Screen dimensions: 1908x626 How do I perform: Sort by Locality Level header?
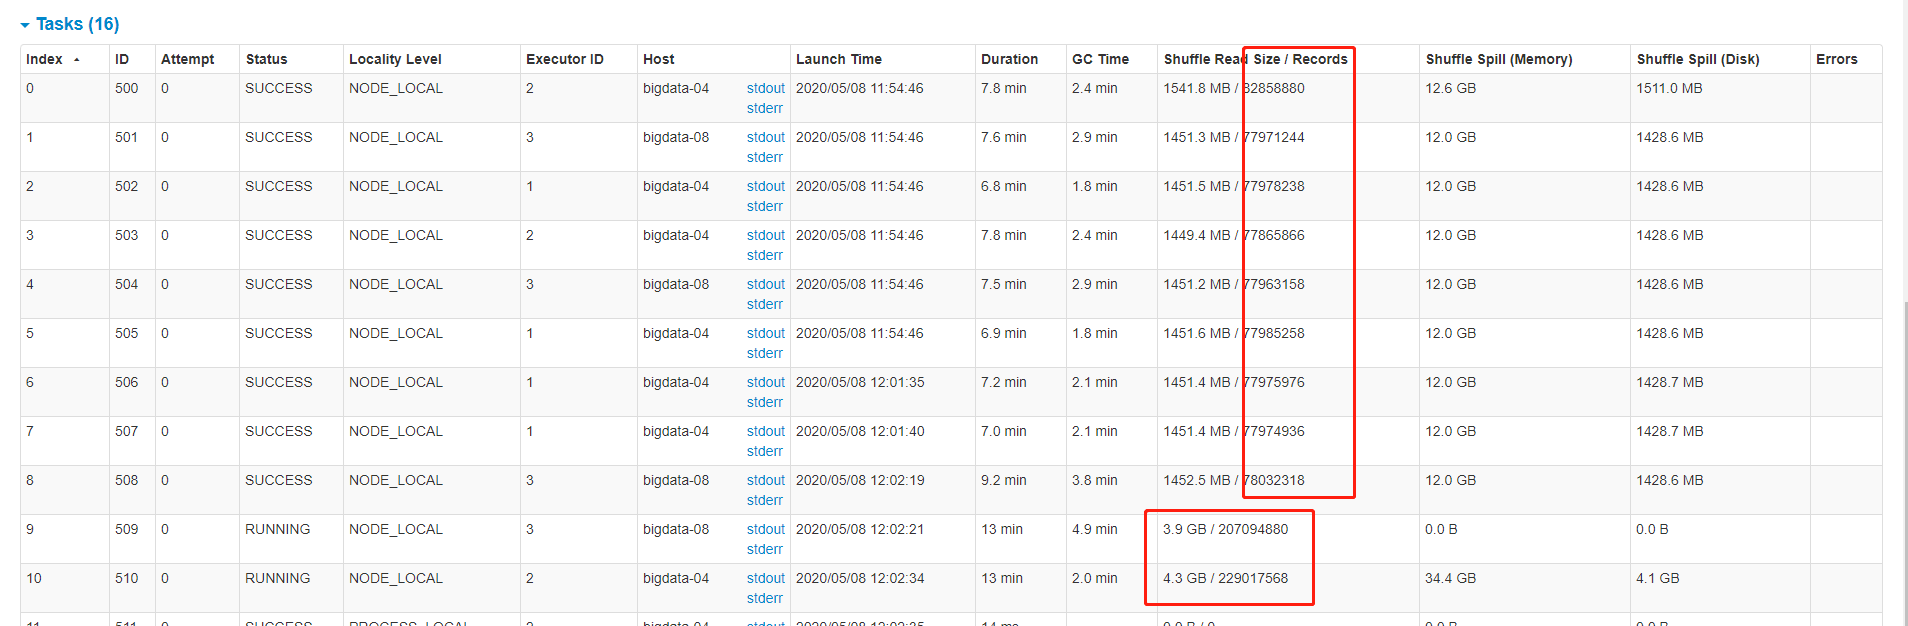point(395,59)
